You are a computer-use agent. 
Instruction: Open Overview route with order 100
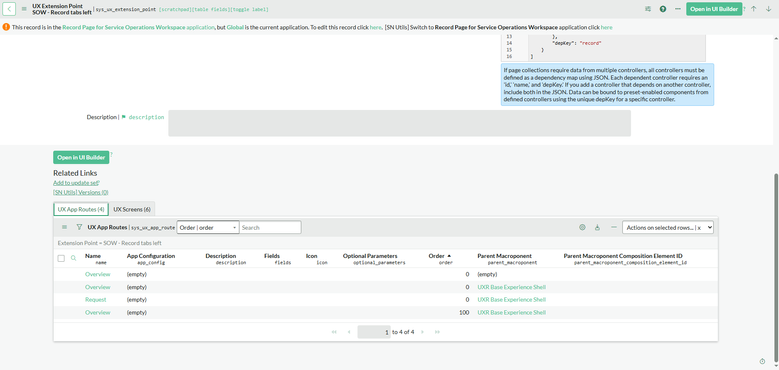tap(97, 312)
